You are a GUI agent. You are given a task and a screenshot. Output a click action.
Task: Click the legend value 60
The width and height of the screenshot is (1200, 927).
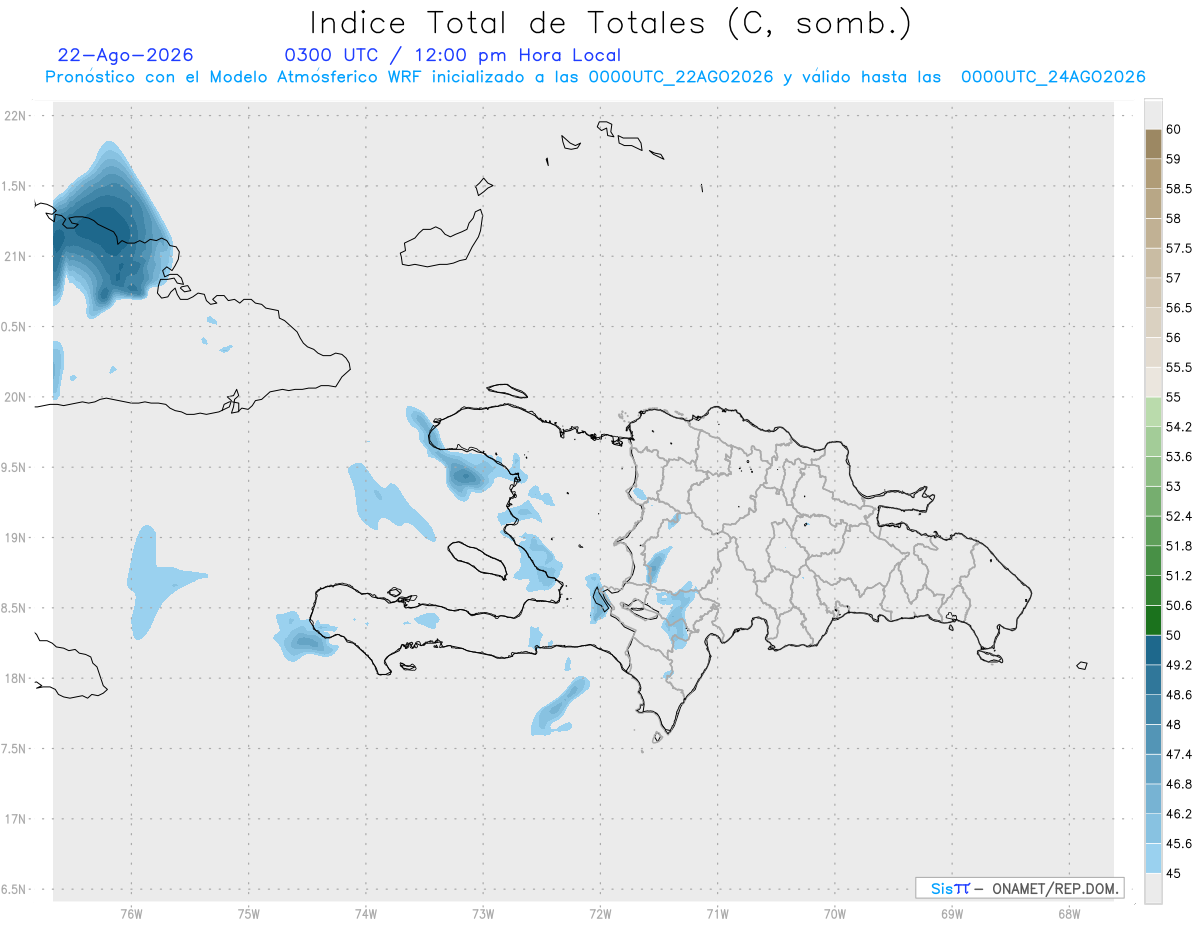(x=1174, y=129)
